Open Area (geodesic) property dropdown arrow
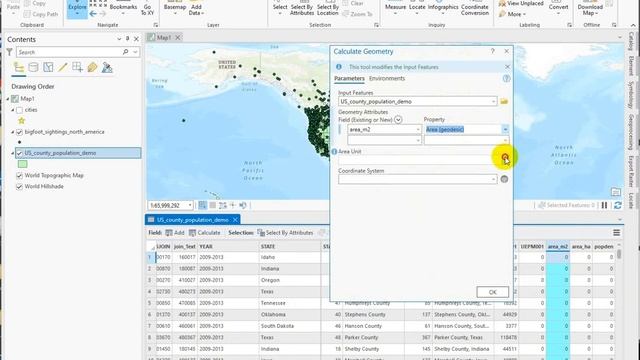 click(x=505, y=129)
